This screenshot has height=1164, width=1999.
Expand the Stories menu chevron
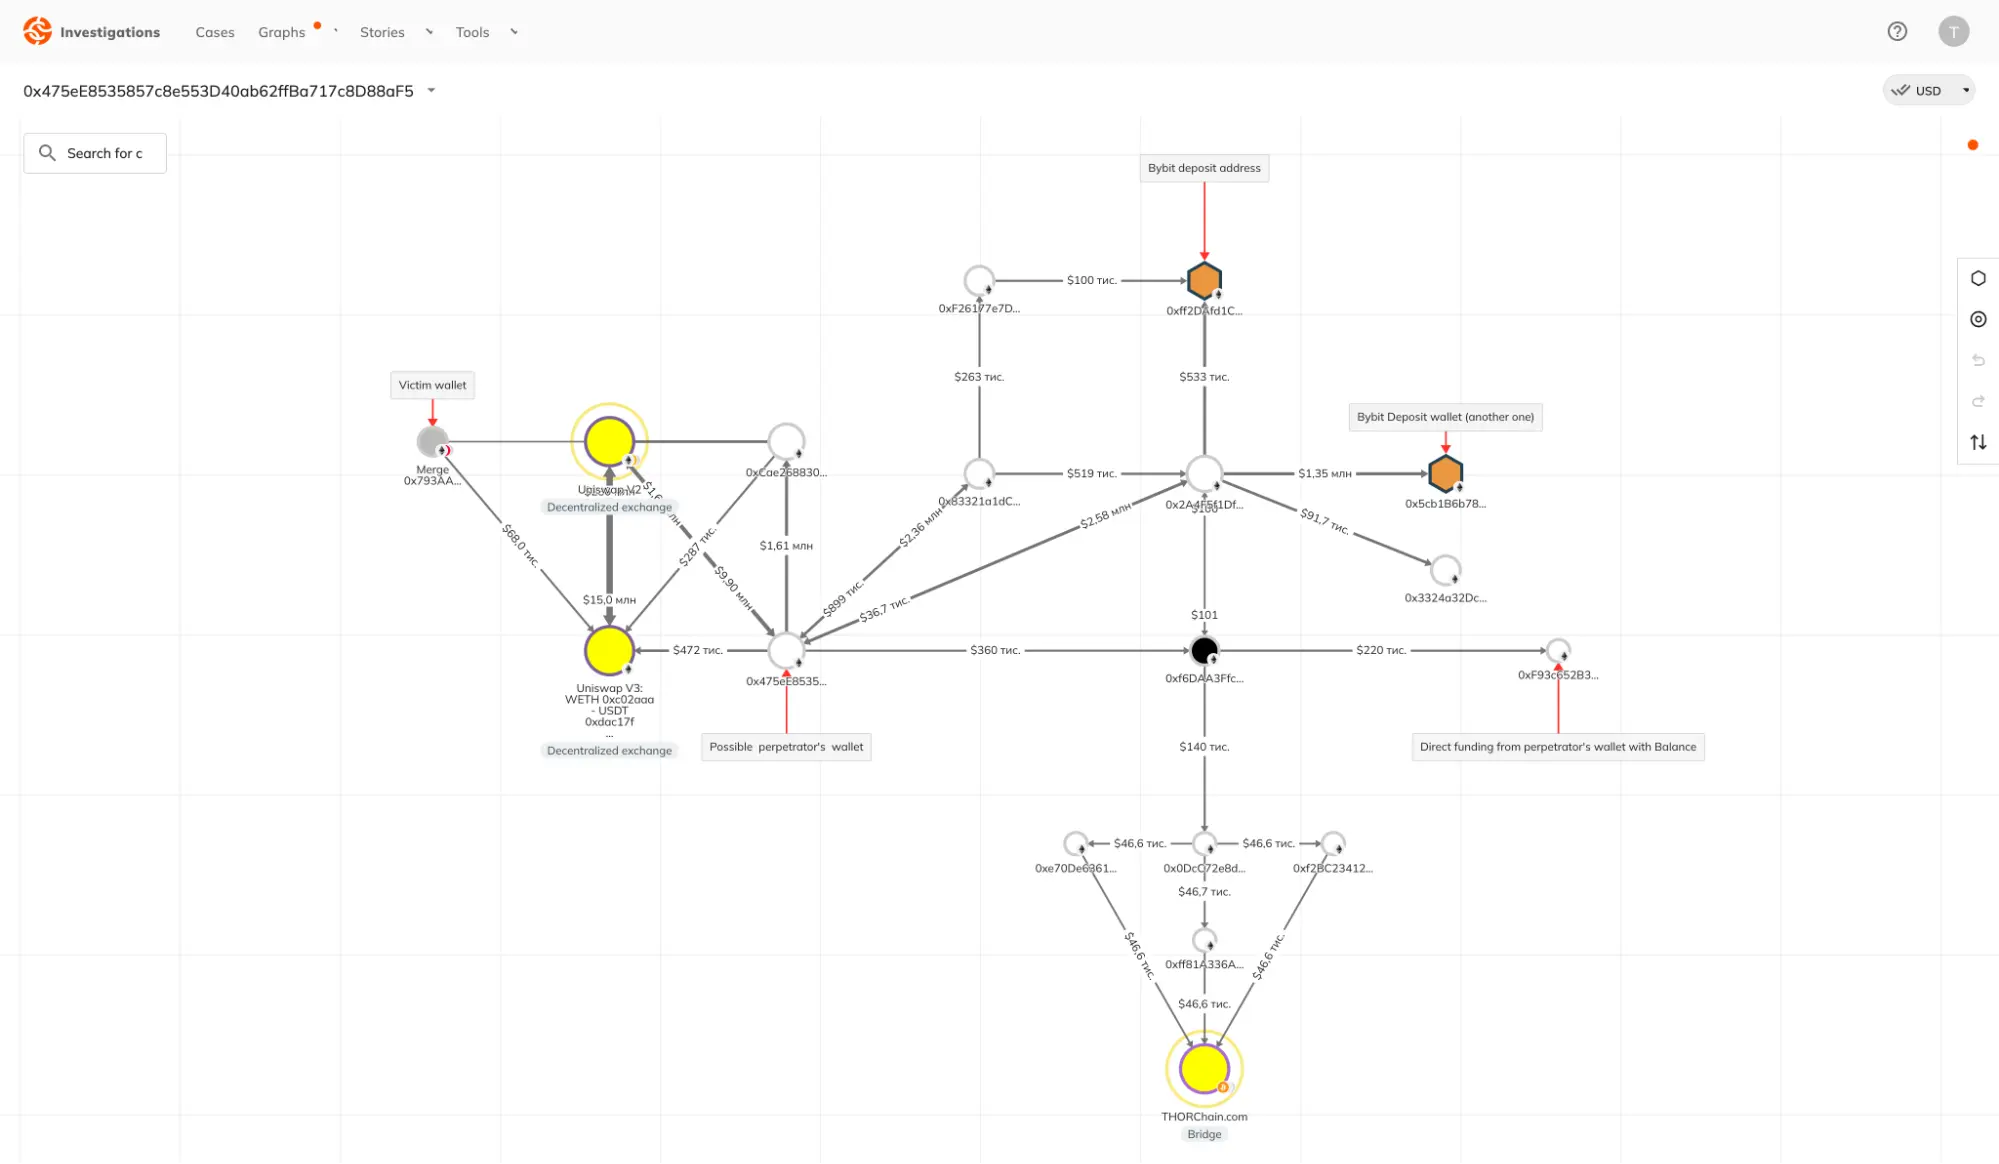pyautogui.click(x=429, y=31)
